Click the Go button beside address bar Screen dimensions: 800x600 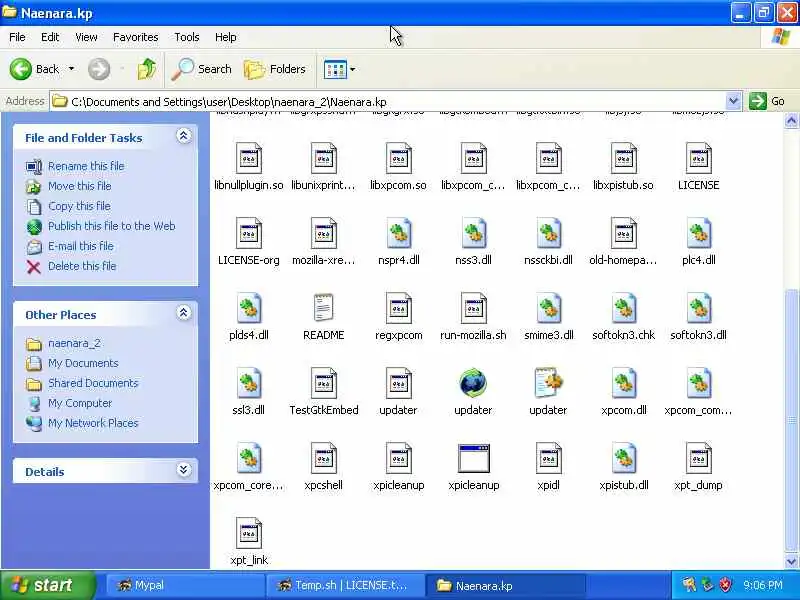tap(767, 101)
